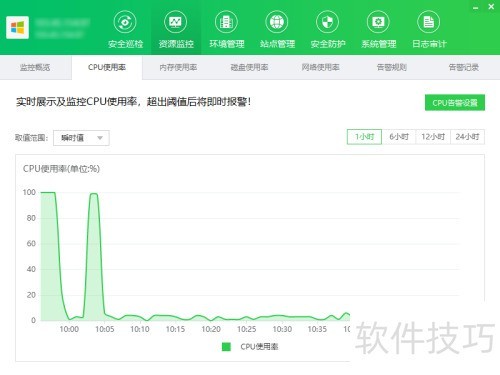Expand the 瞬时值 value range dropdown
Screen dimensions: 500x375
pos(81,138)
